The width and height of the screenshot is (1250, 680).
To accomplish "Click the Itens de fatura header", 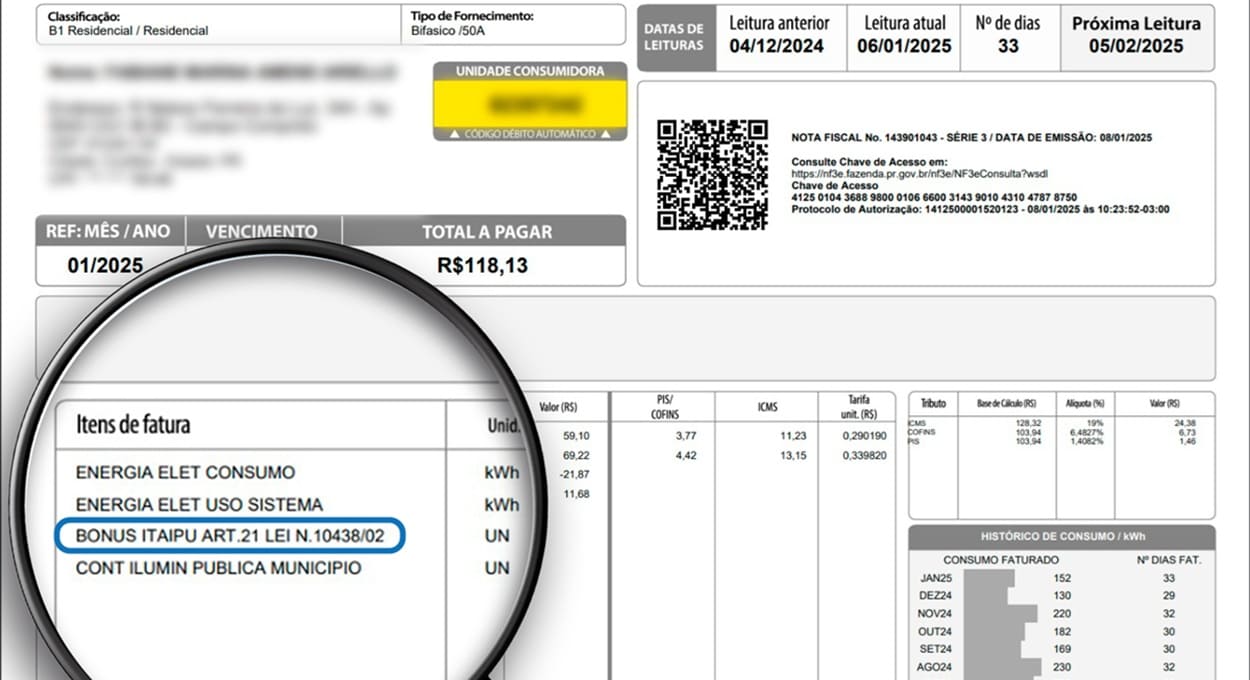I will 133,424.
